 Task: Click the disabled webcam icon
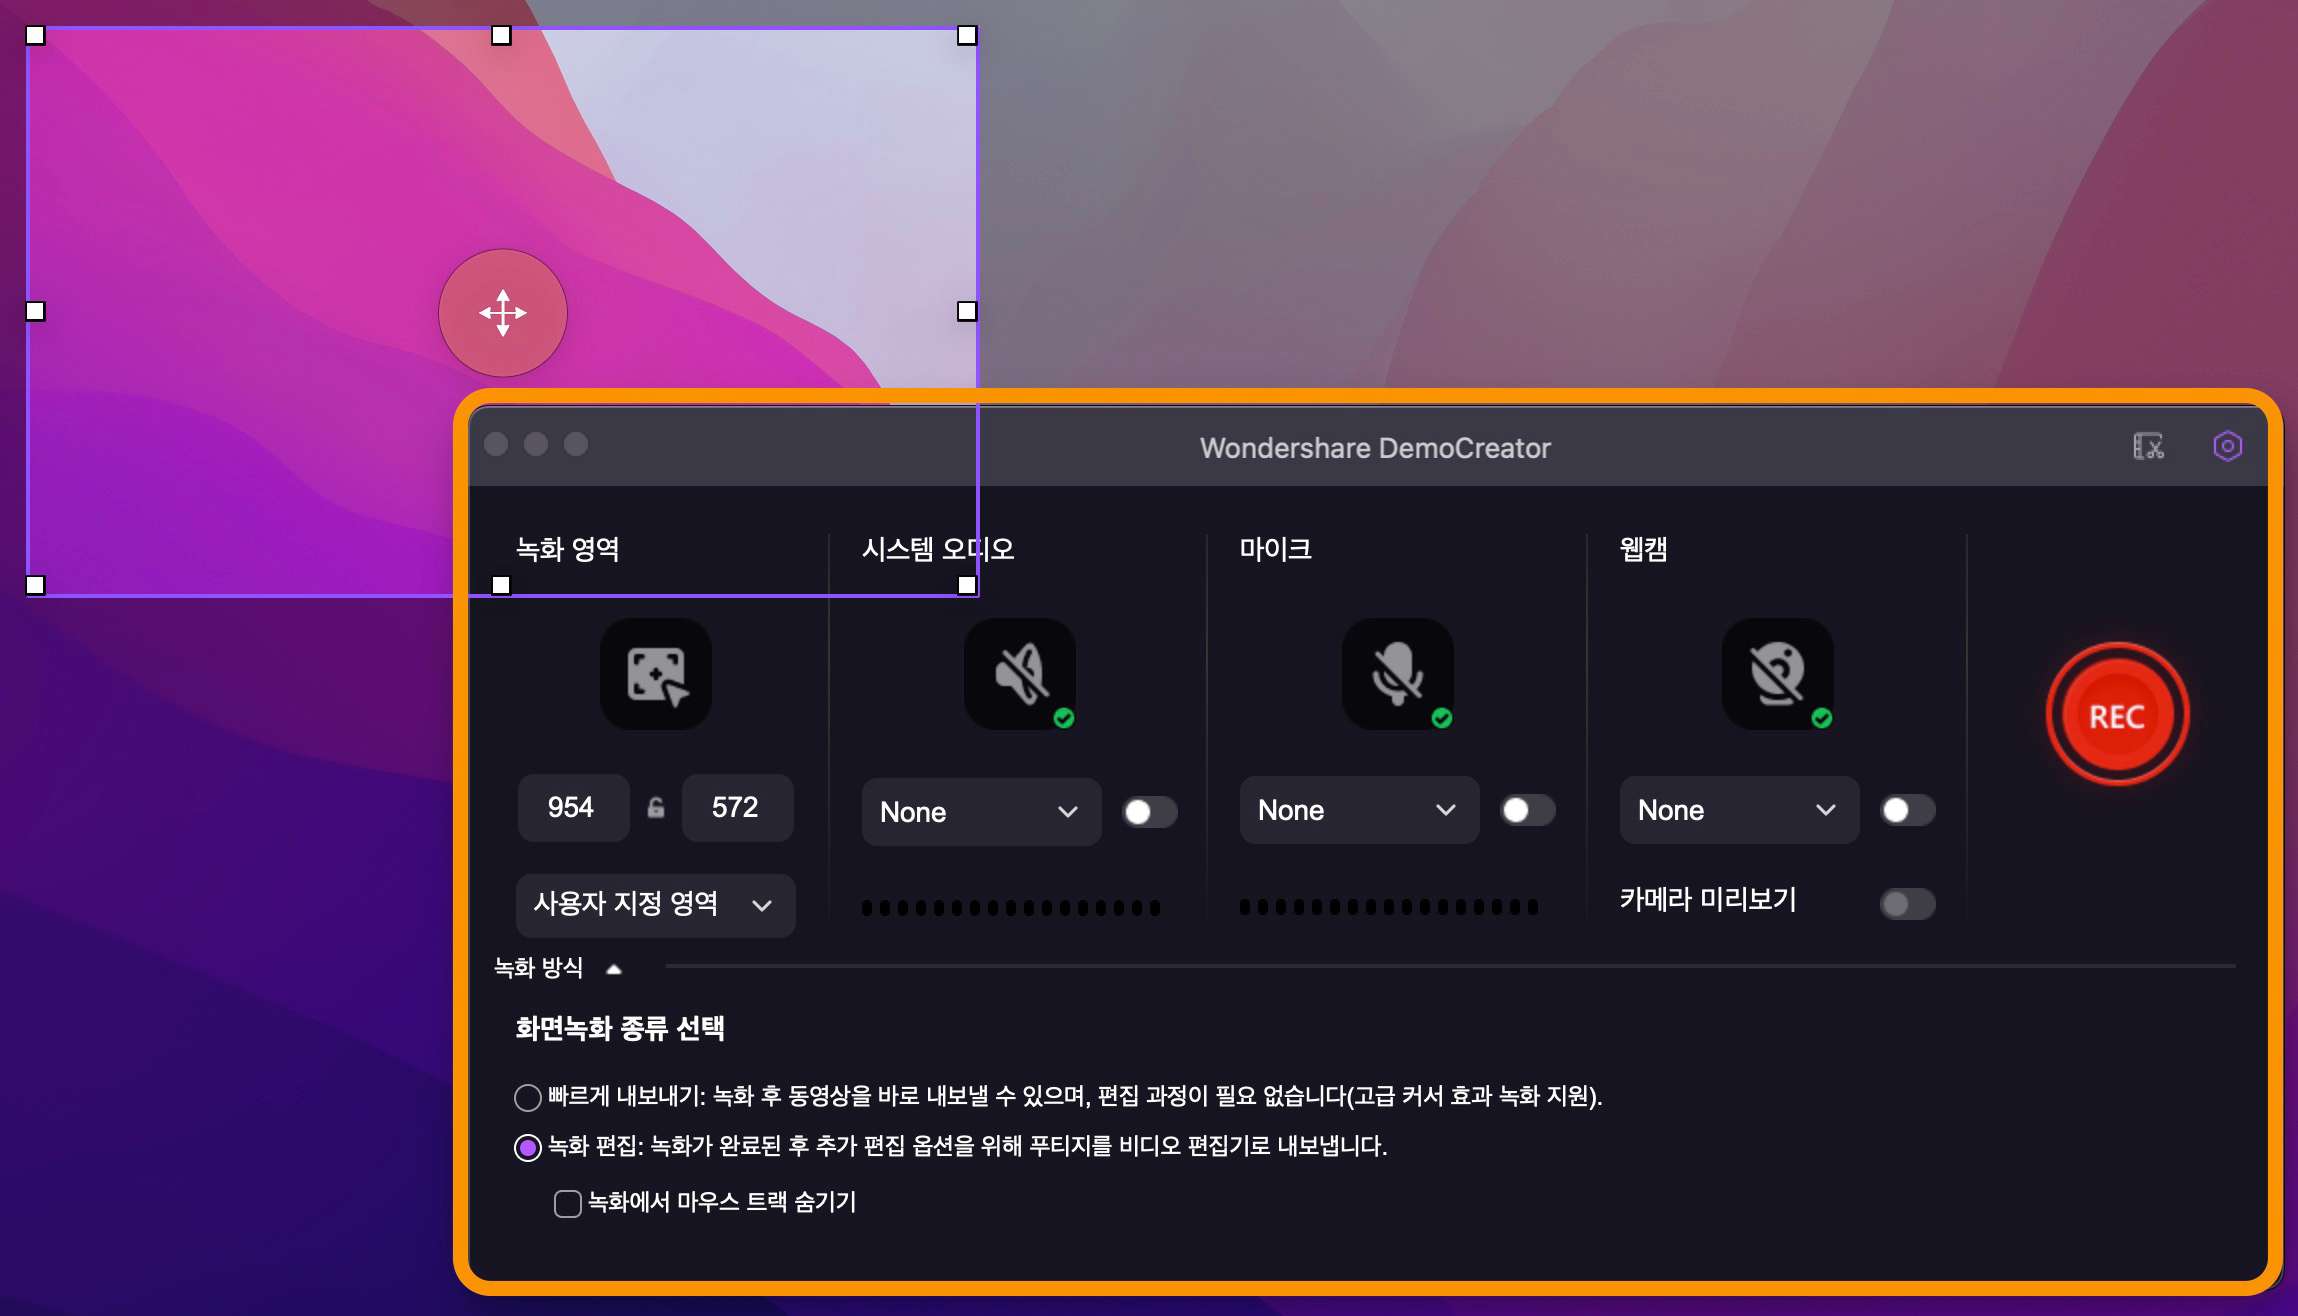tap(1778, 674)
